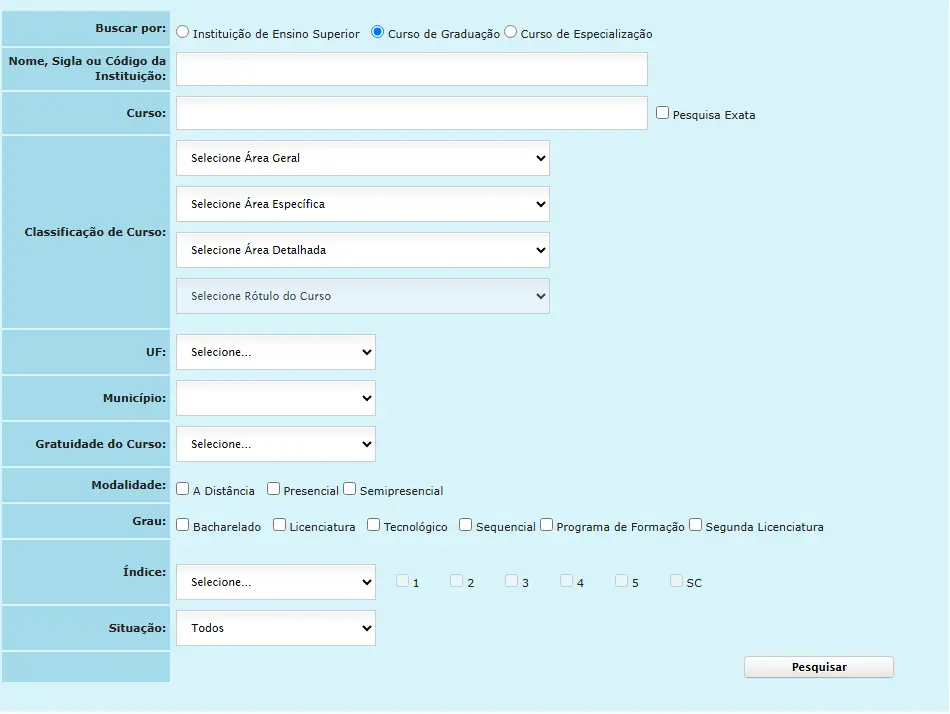This screenshot has height=714, width=950.
Task: Tick the Tecnológico degree checkbox
Action: 373,525
